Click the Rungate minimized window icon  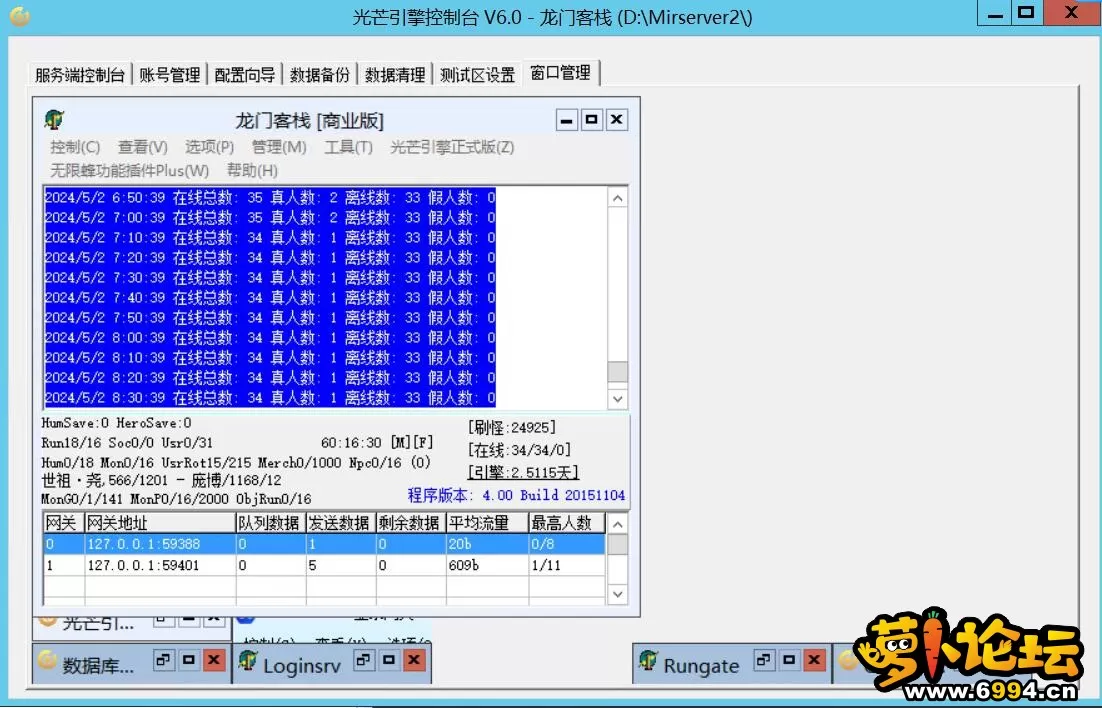click(x=648, y=660)
